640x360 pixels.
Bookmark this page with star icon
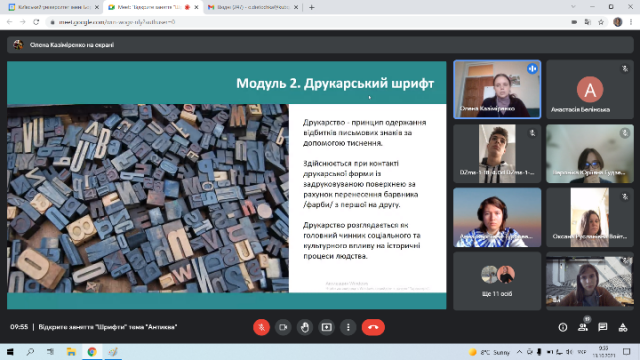(601, 22)
